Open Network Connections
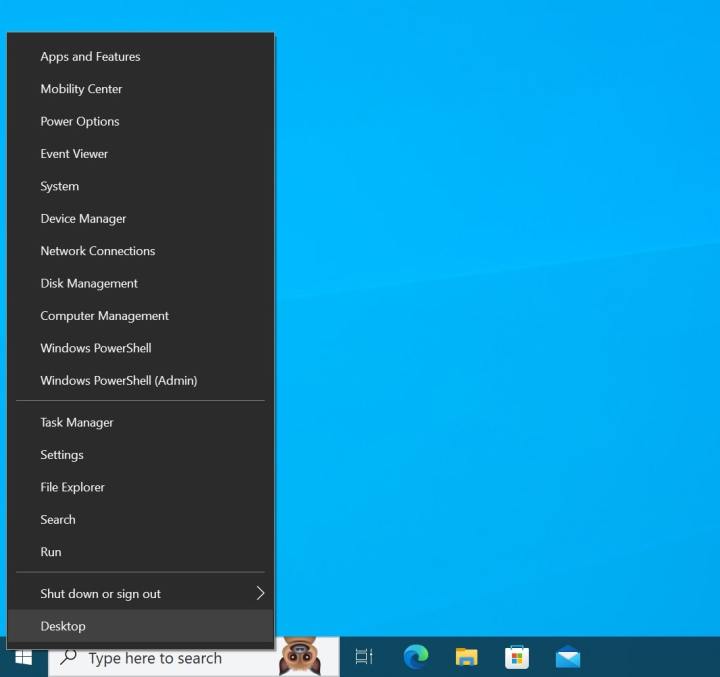720x677 pixels. pyautogui.click(x=97, y=251)
